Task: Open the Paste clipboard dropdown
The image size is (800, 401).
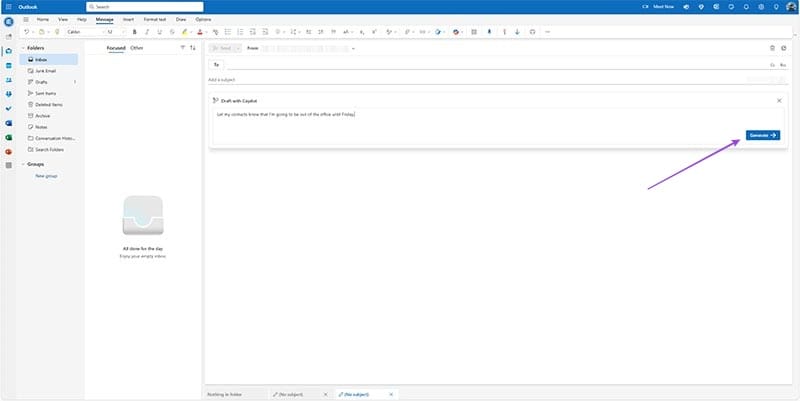Action: click(x=48, y=32)
